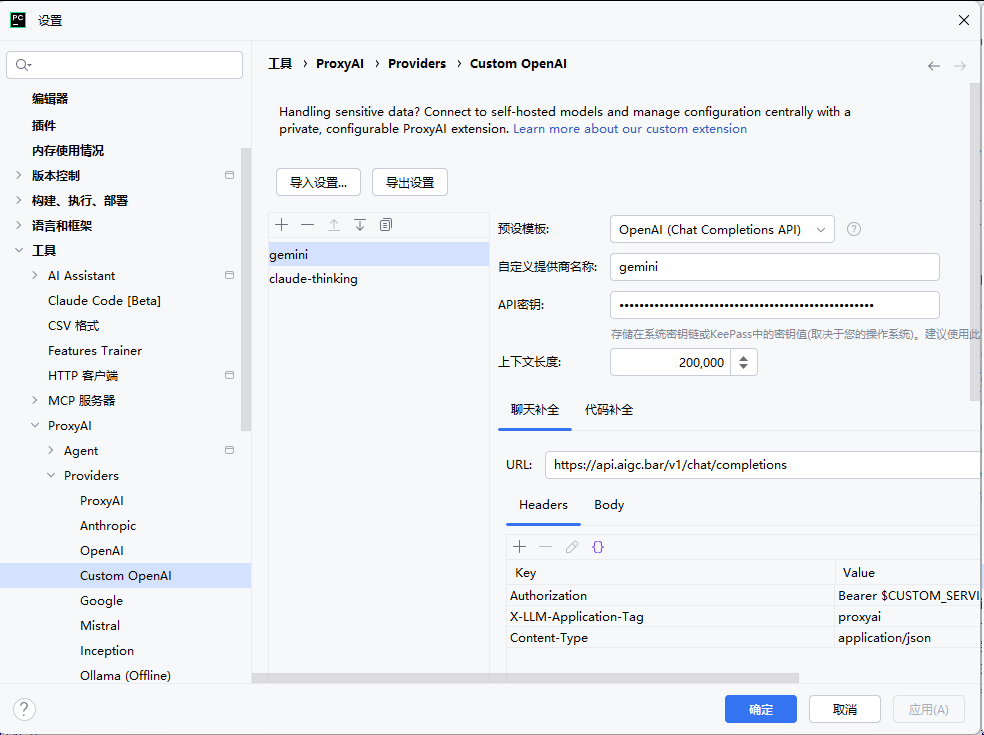Confirm settings with the 确定 button
984x735 pixels.
tap(761, 709)
